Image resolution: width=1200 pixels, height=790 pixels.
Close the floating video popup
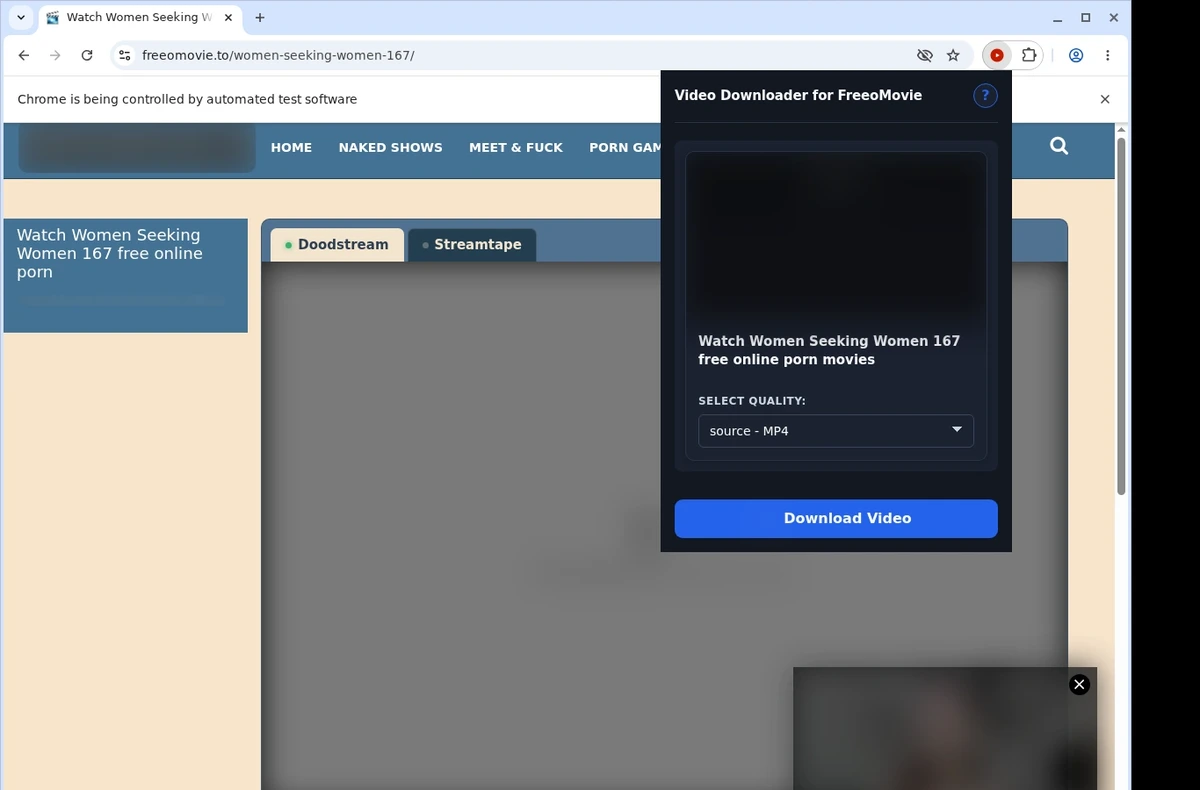(x=1079, y=684)
